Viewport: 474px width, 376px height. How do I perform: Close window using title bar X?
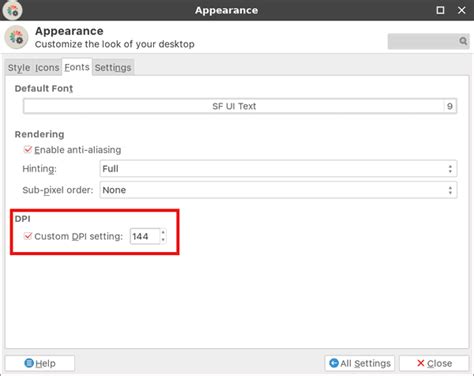[x=462, y=10]
